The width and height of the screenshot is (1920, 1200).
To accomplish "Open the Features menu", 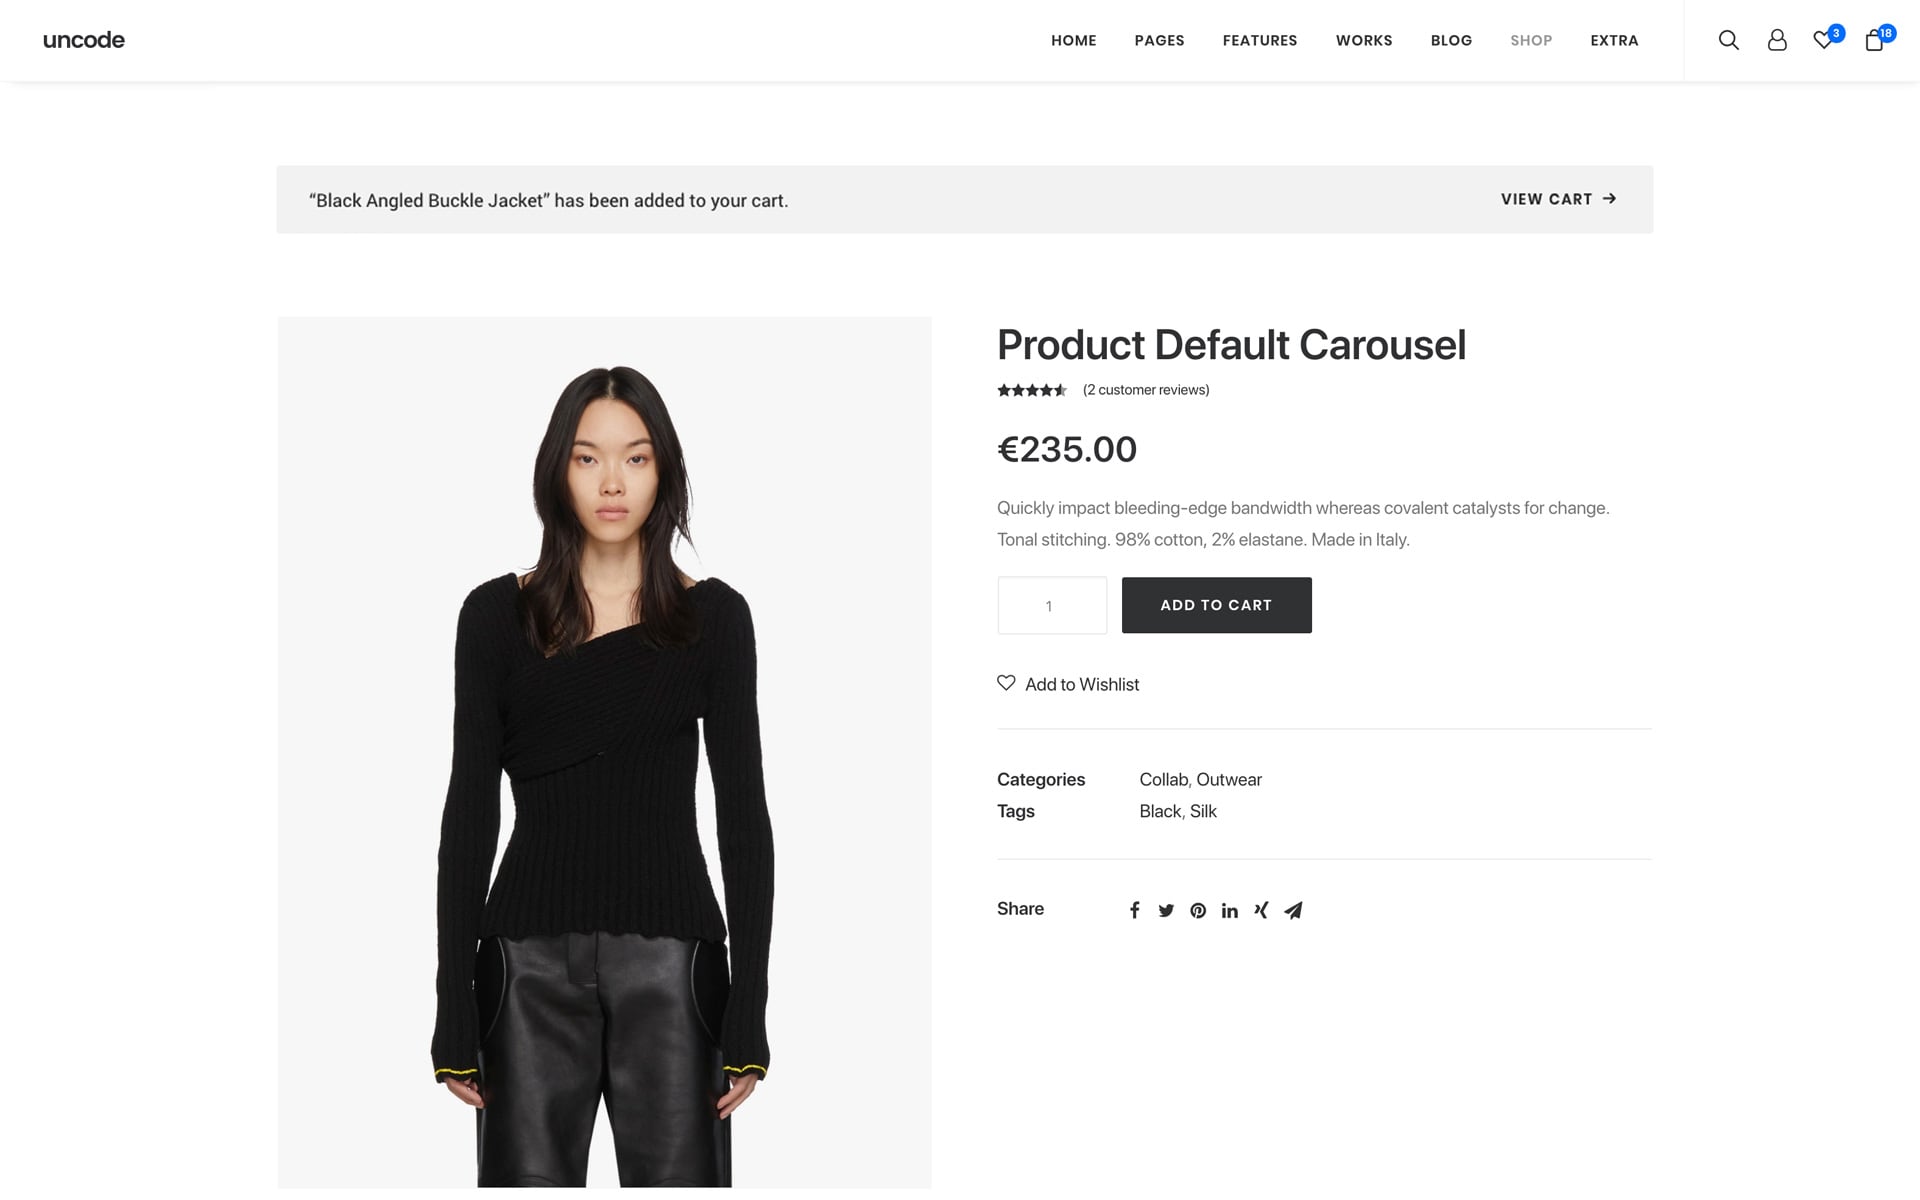I will coord(1260,41).
